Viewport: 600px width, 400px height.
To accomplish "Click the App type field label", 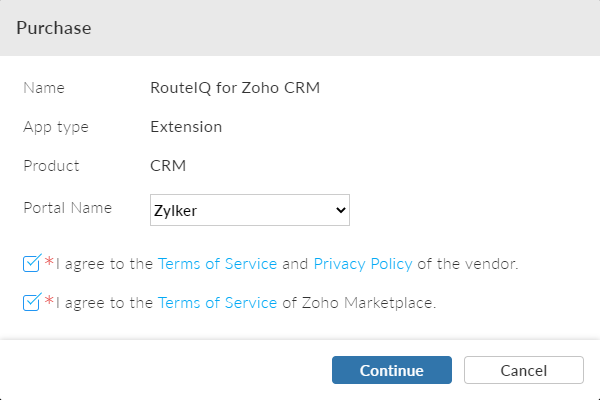I will [56, 127].
